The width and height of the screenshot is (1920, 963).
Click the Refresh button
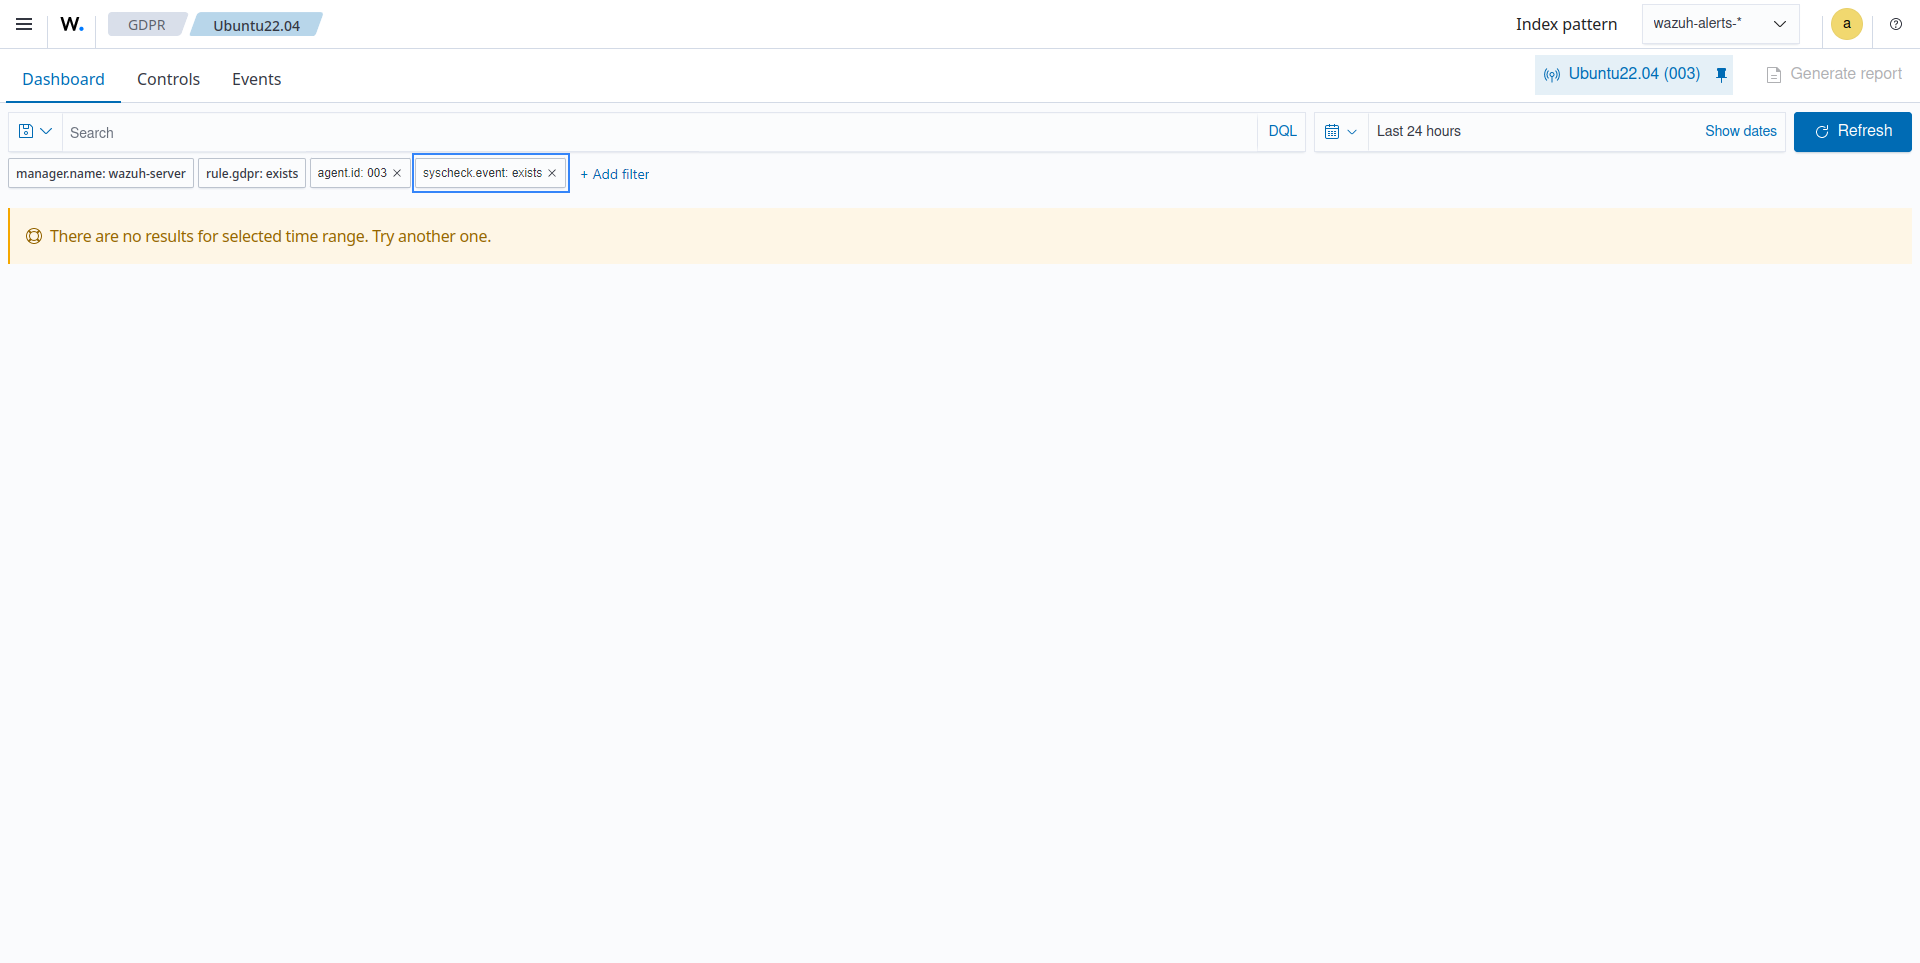(1852, 131)
